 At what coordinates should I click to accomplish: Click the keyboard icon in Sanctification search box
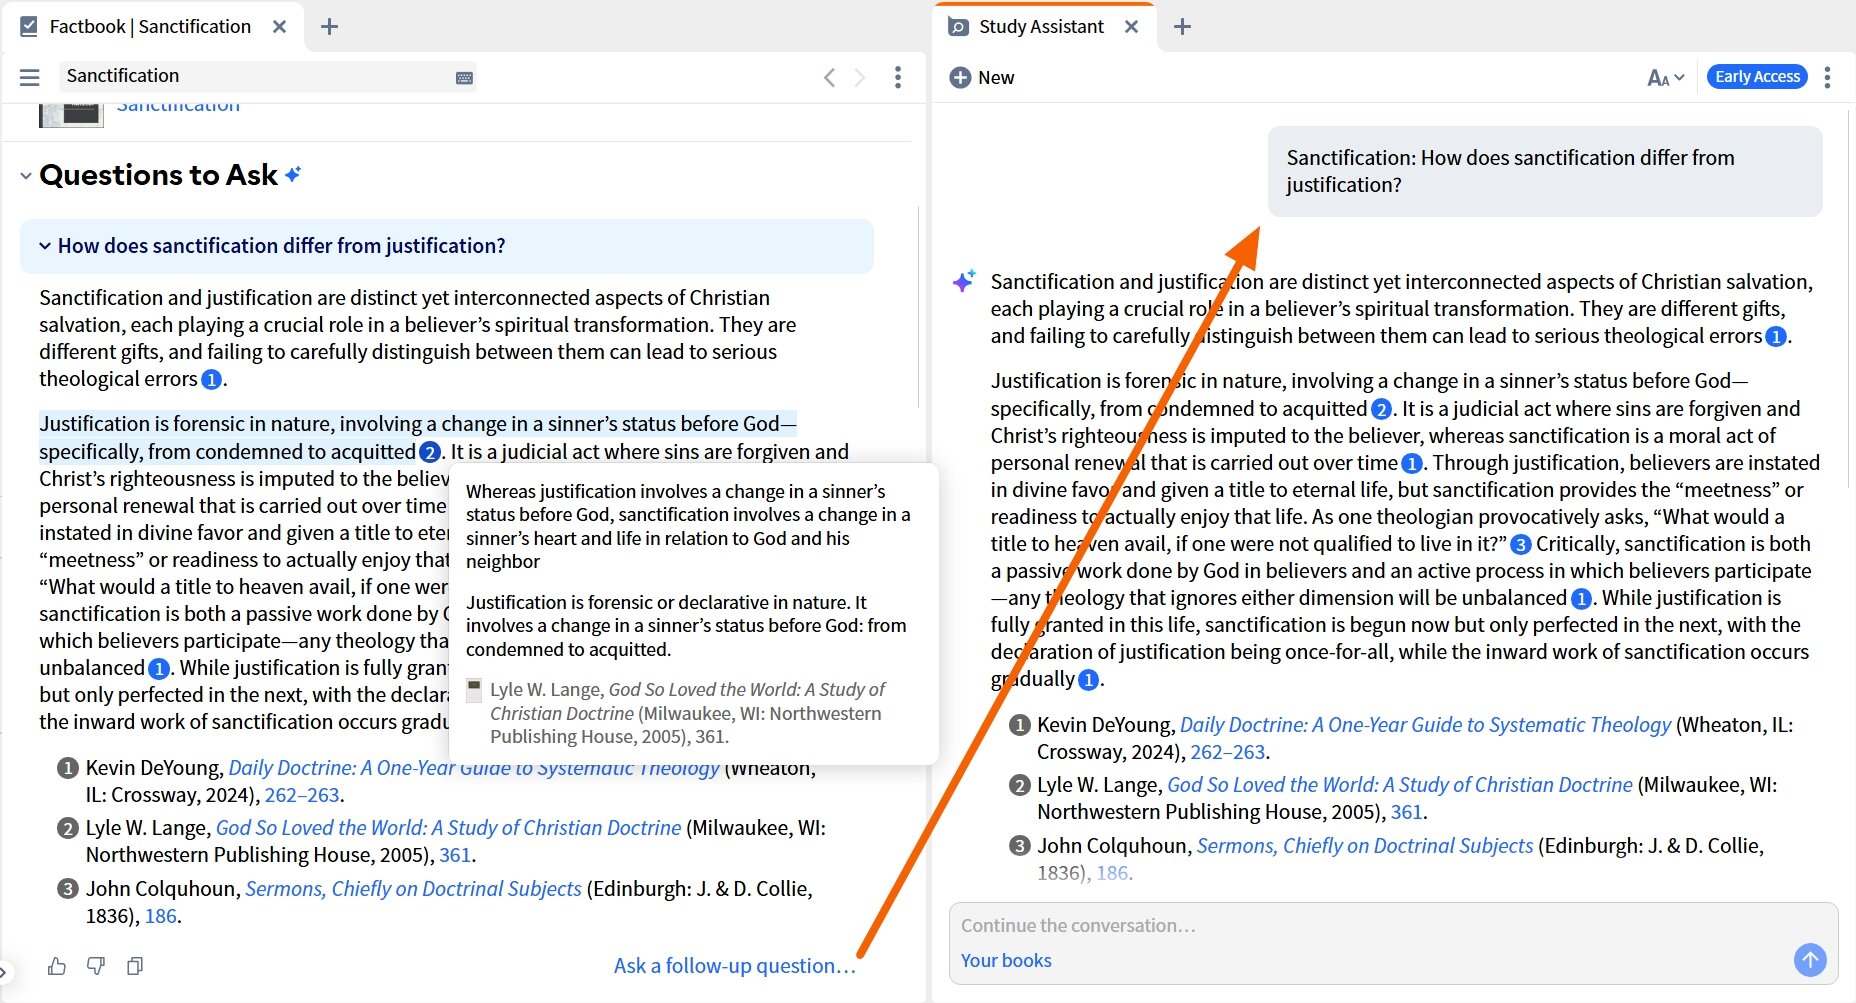click(464, 77)
